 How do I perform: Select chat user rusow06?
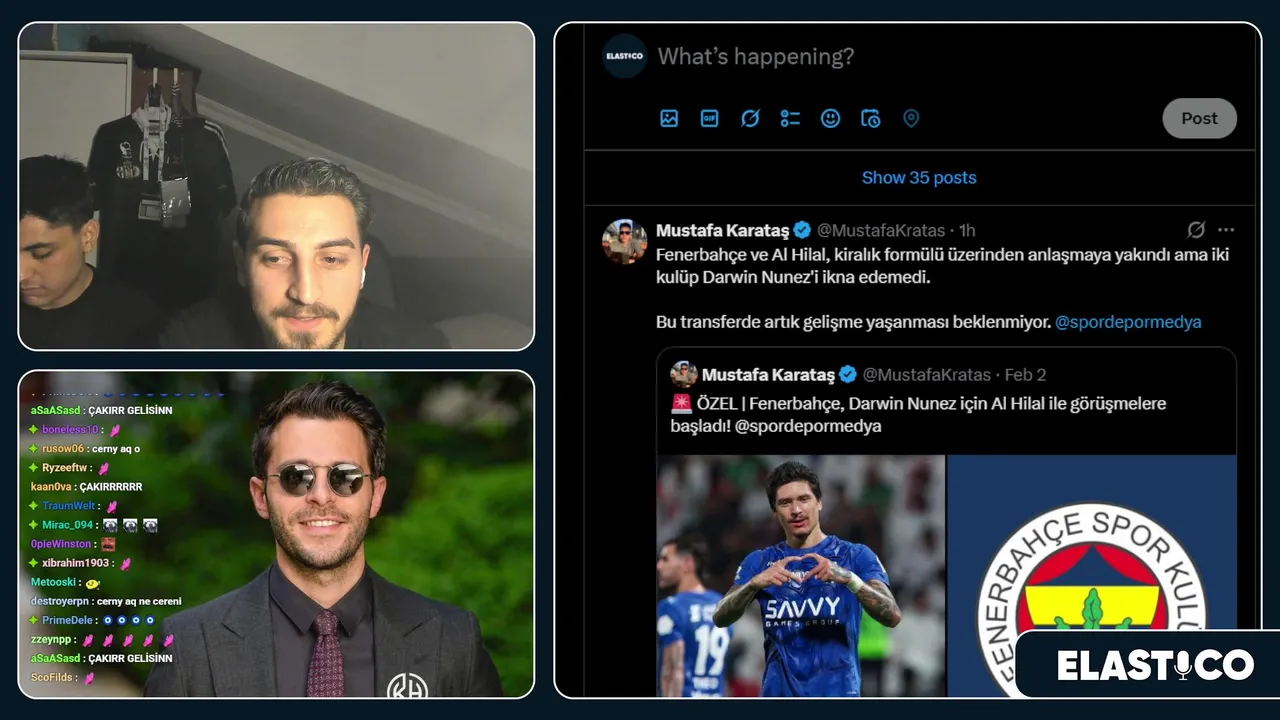click(63, 449)
